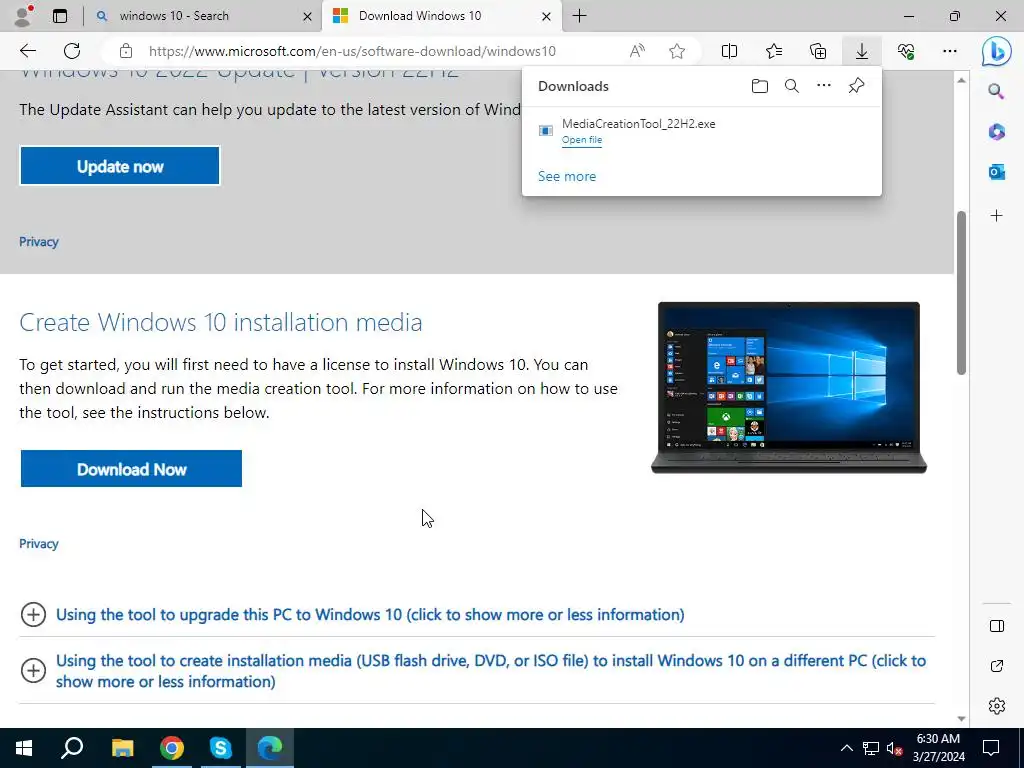Screen dimensions: 1024x768
Task: Click scrollbar up arrow
Action: coord(961,80)
